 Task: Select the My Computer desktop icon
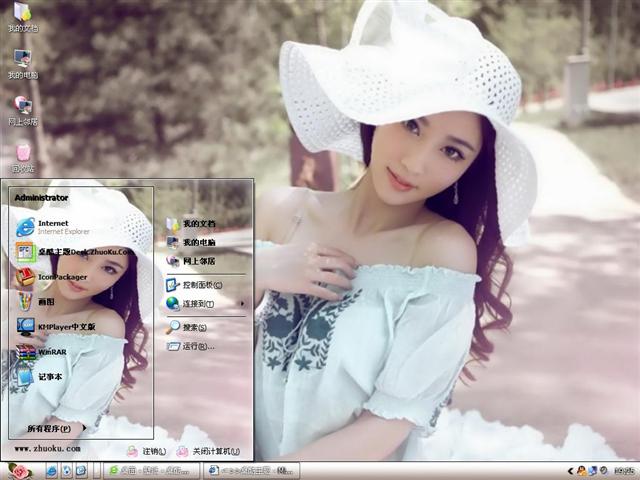point(22,64)
